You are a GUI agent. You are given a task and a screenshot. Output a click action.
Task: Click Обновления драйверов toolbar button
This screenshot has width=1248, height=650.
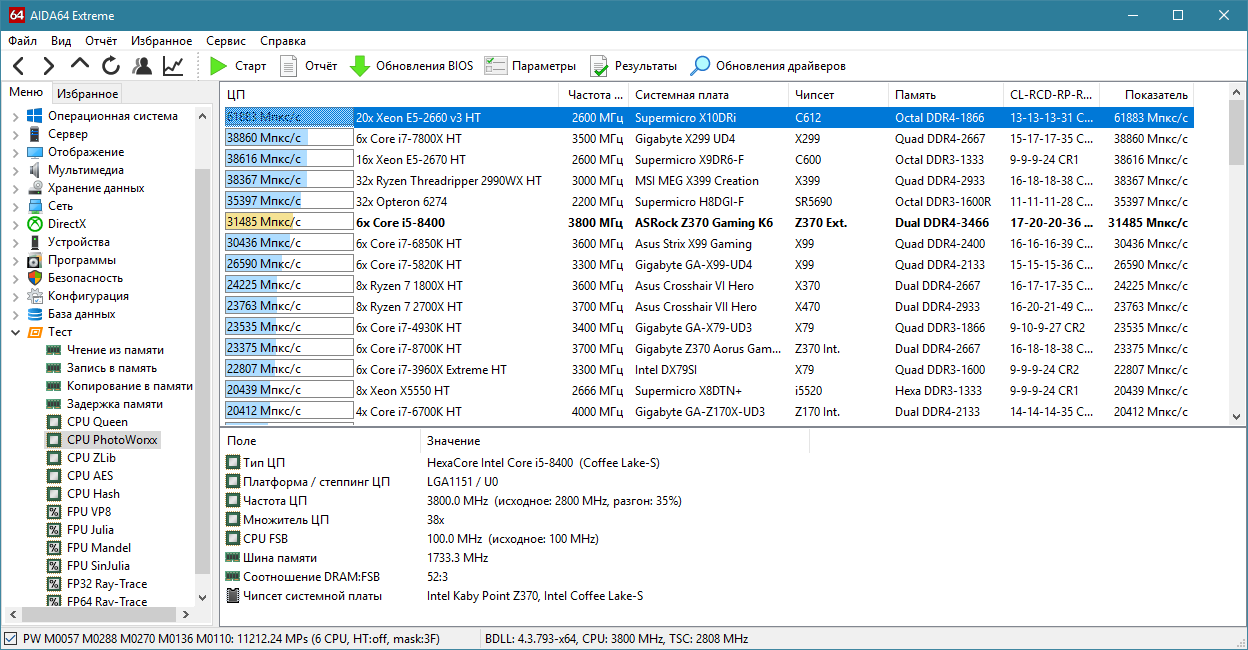coord(768,66)
